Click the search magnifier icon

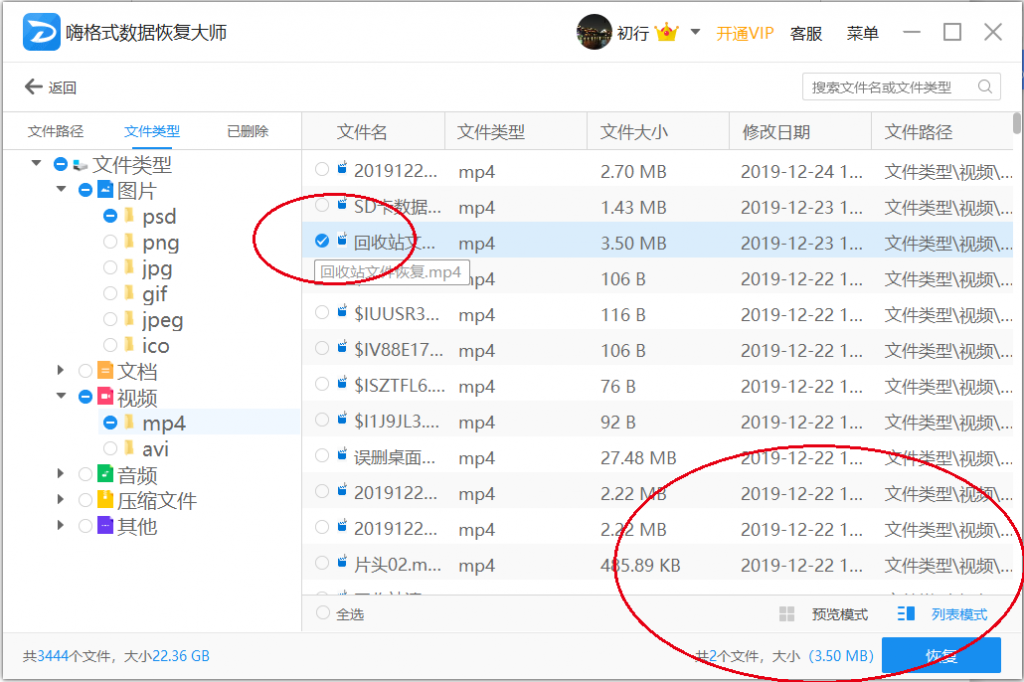[985, 86]
